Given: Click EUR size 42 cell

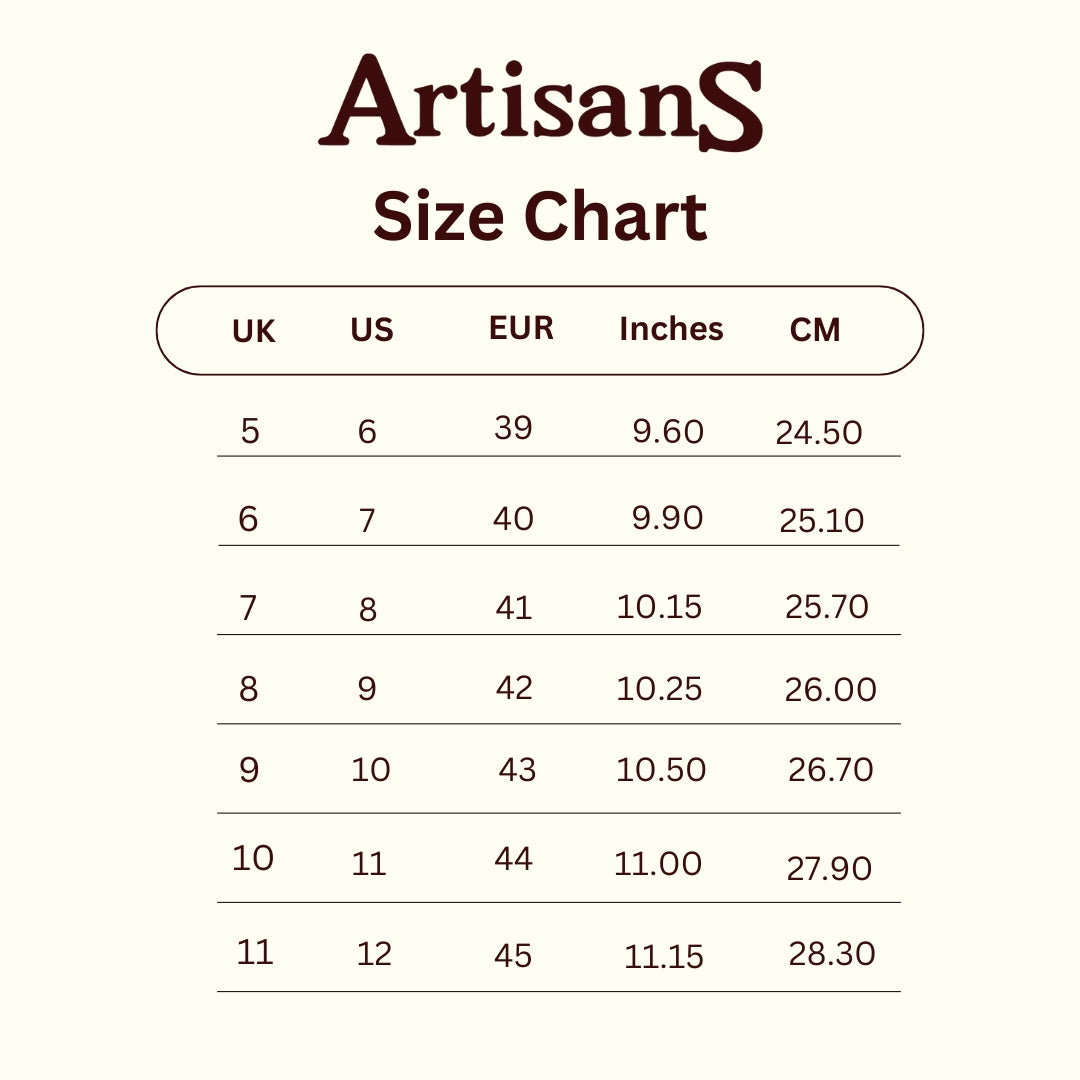Looking at the screenshot, I should pos(514,688).
